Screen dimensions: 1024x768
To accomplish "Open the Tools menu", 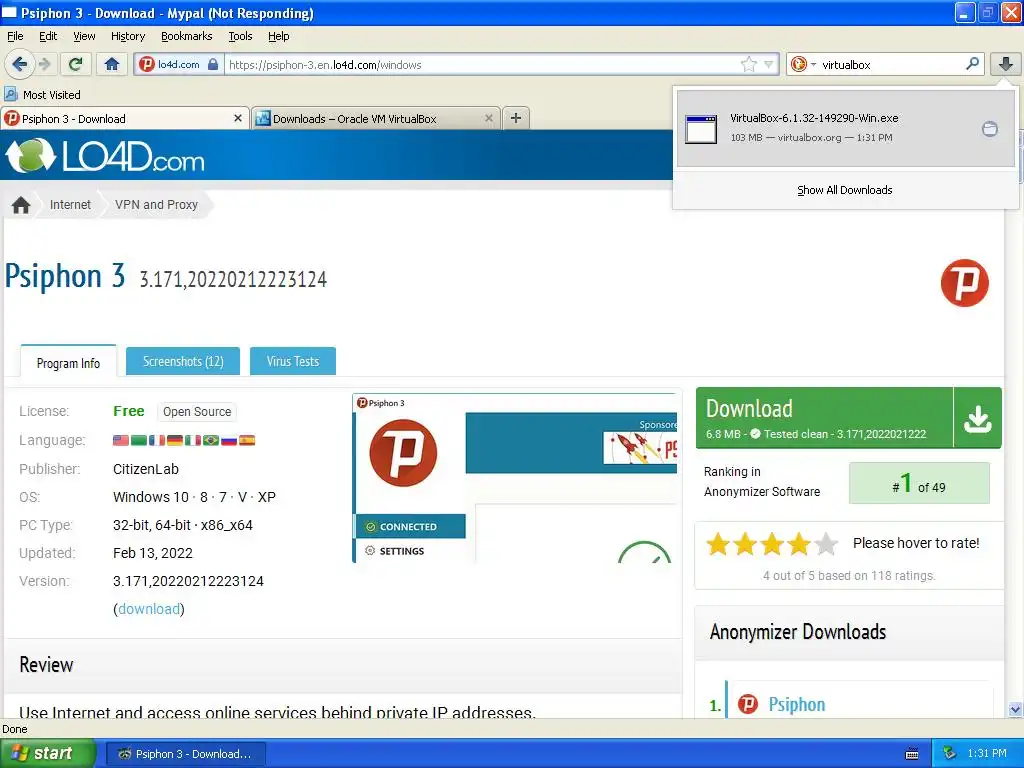I will click(x=240, y=36).
